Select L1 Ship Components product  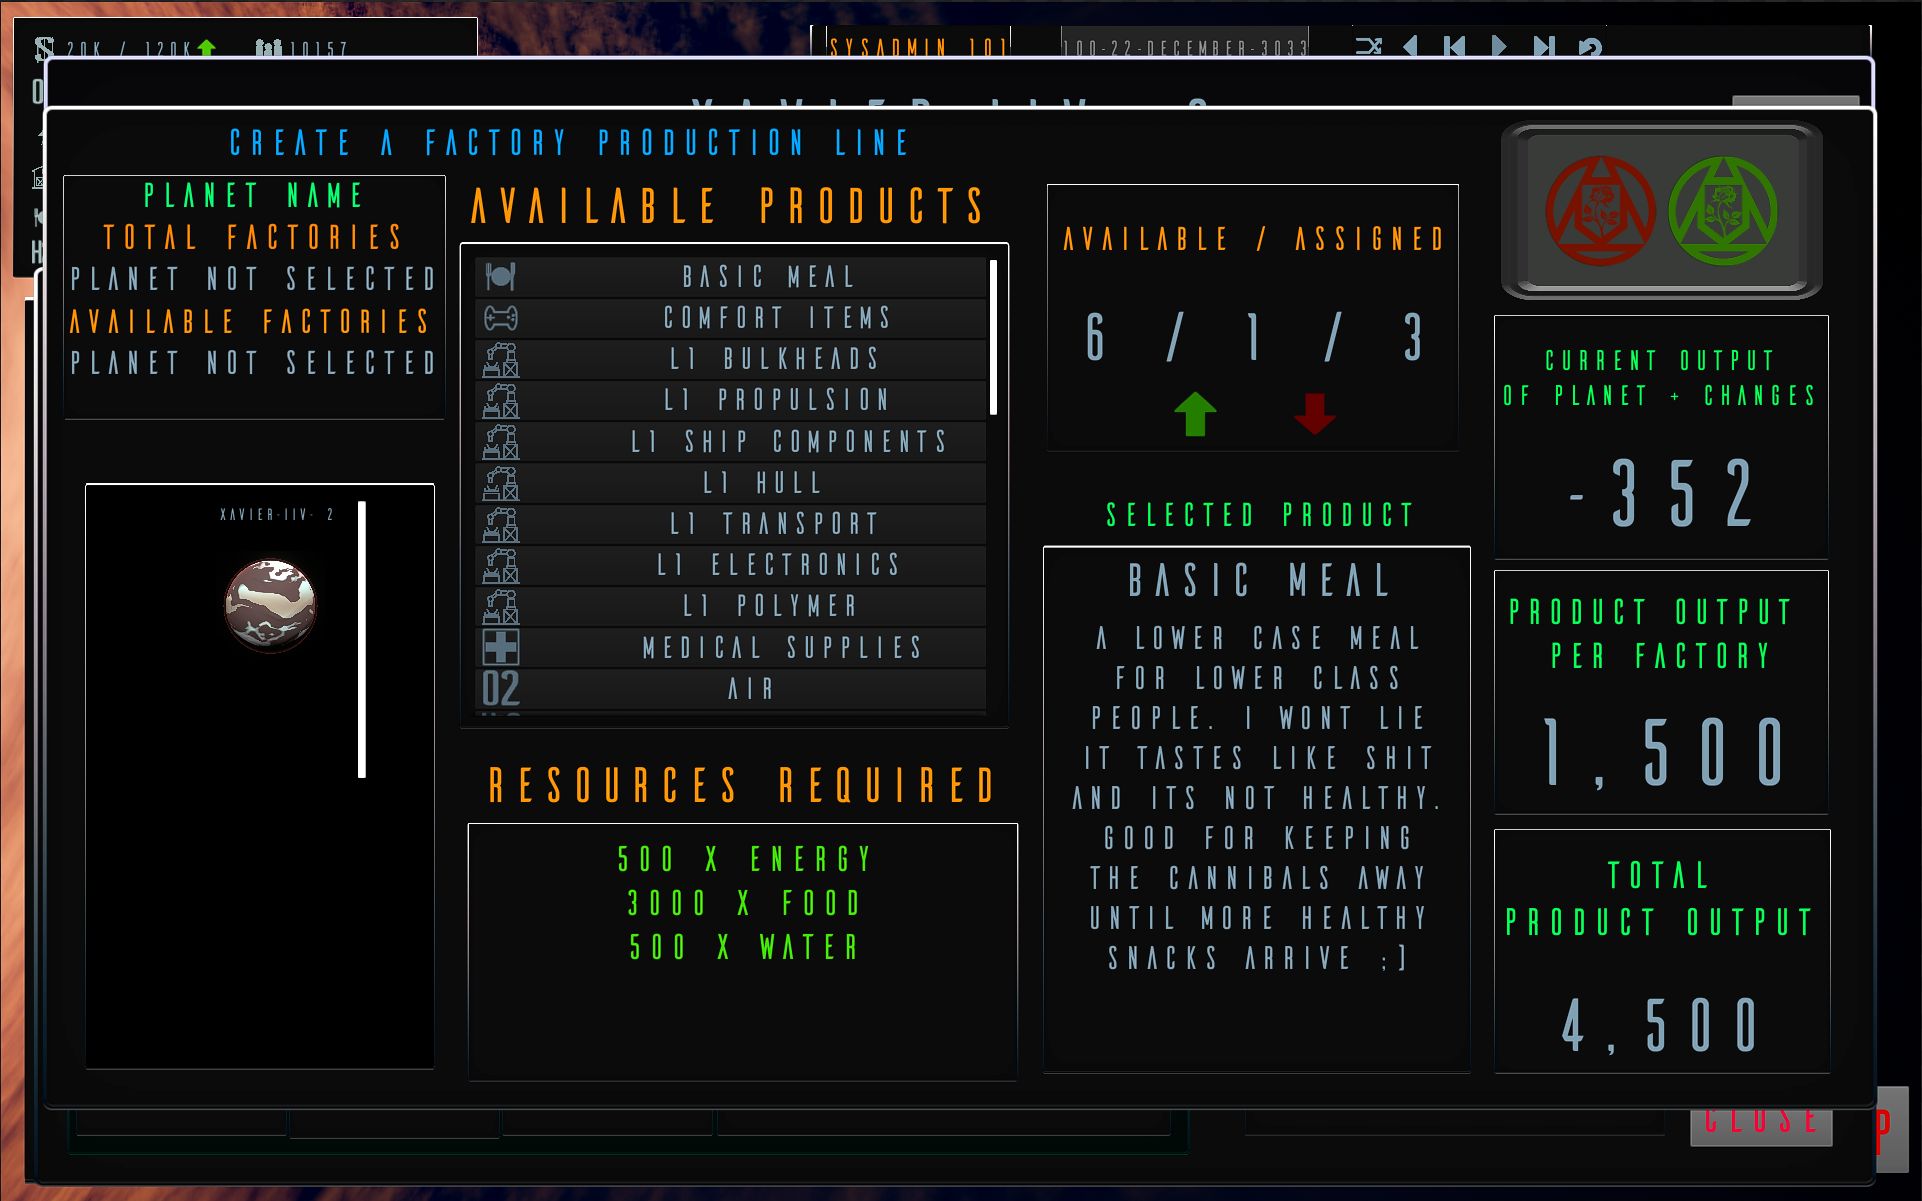tap(788, 441)
